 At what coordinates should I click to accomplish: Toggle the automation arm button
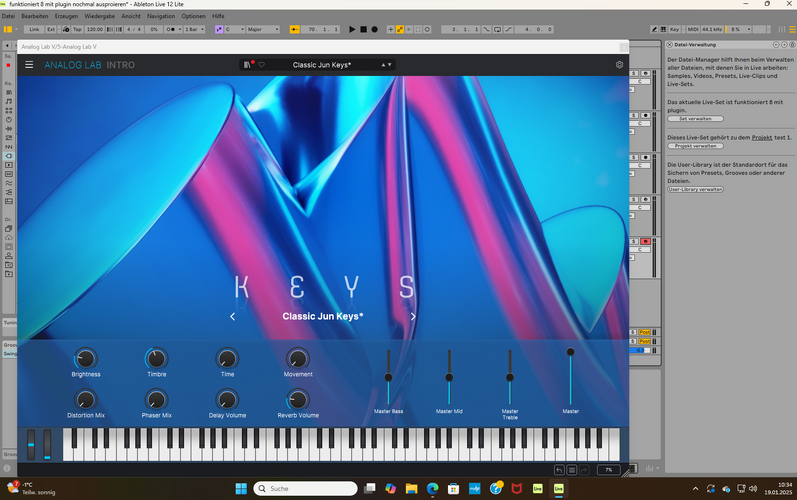(400, 29)
